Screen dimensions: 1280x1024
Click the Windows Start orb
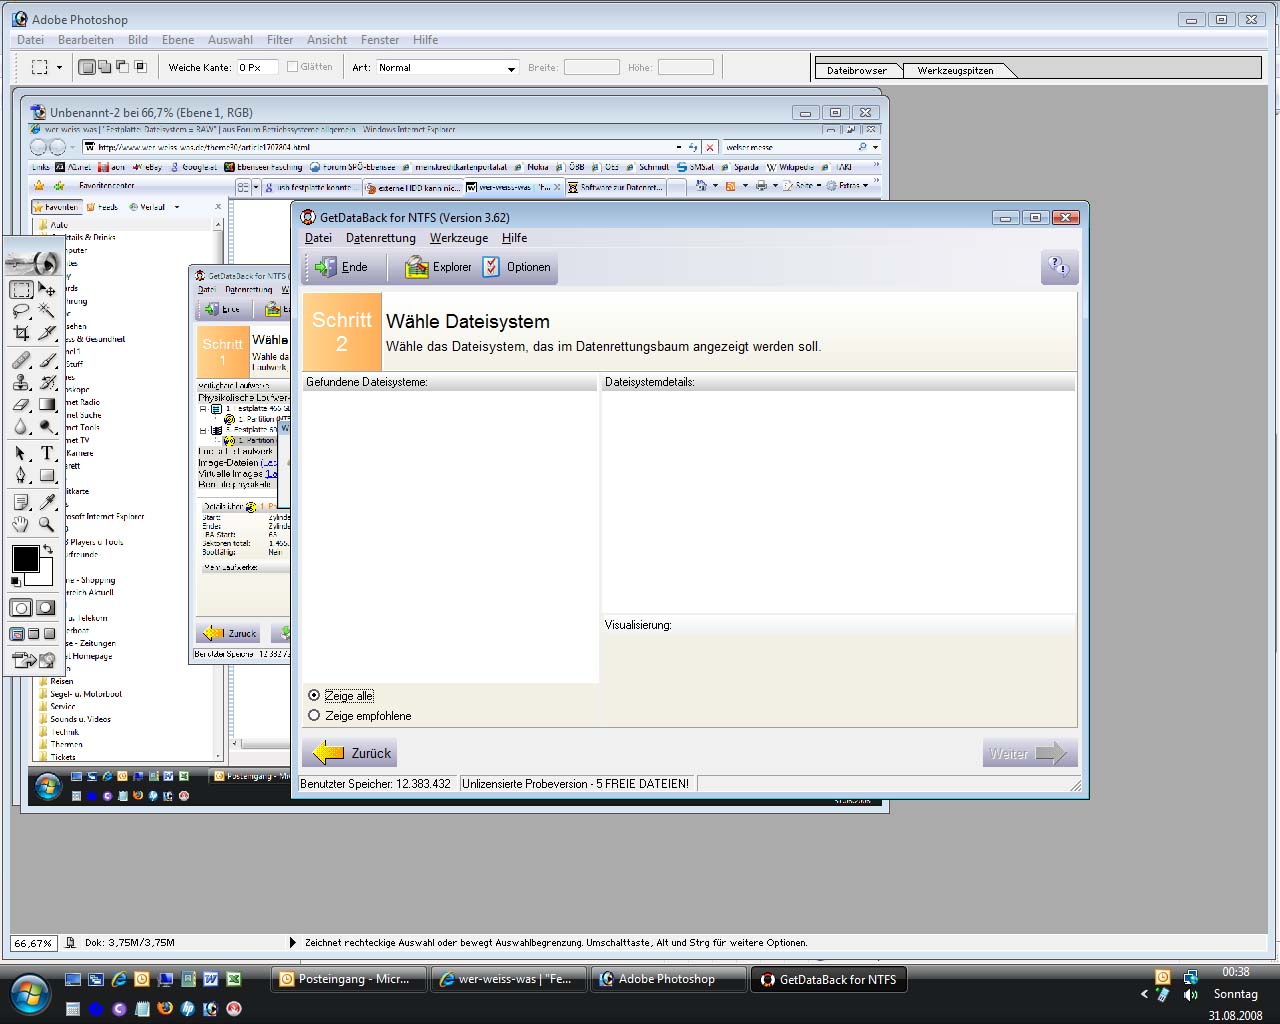pos(30,993)
